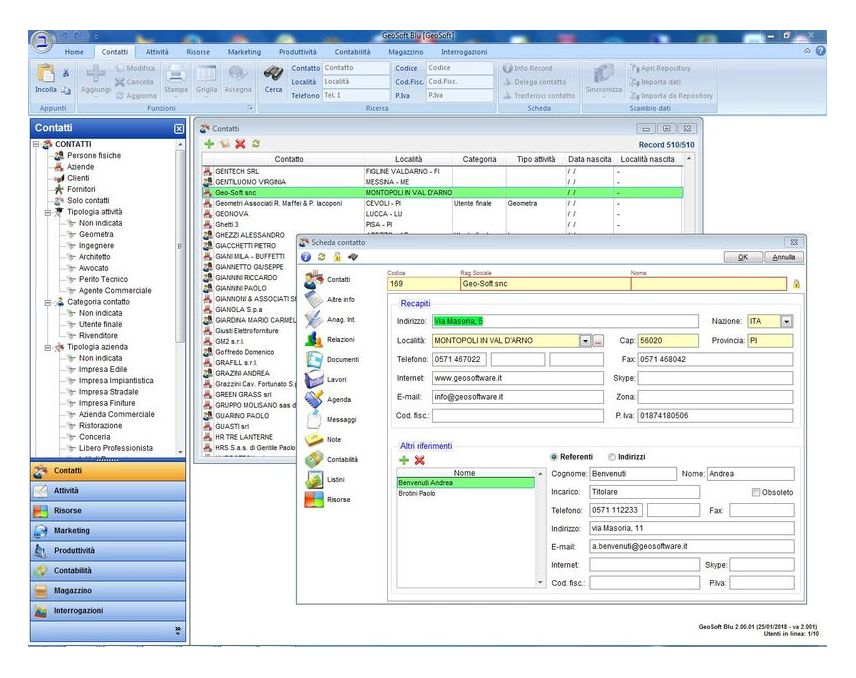
Task: Collapse the Categoria contatto tree node
Action: 48,302
